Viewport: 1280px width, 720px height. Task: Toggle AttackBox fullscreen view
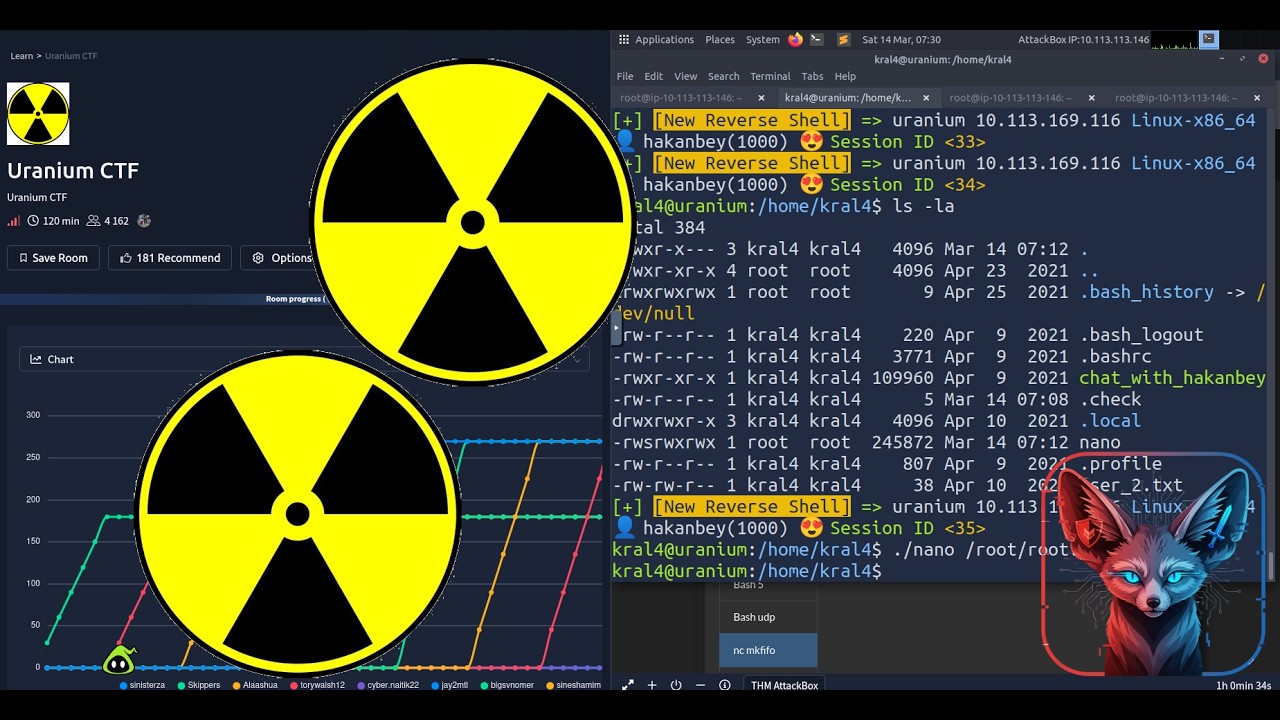click(x=627, y=685)
